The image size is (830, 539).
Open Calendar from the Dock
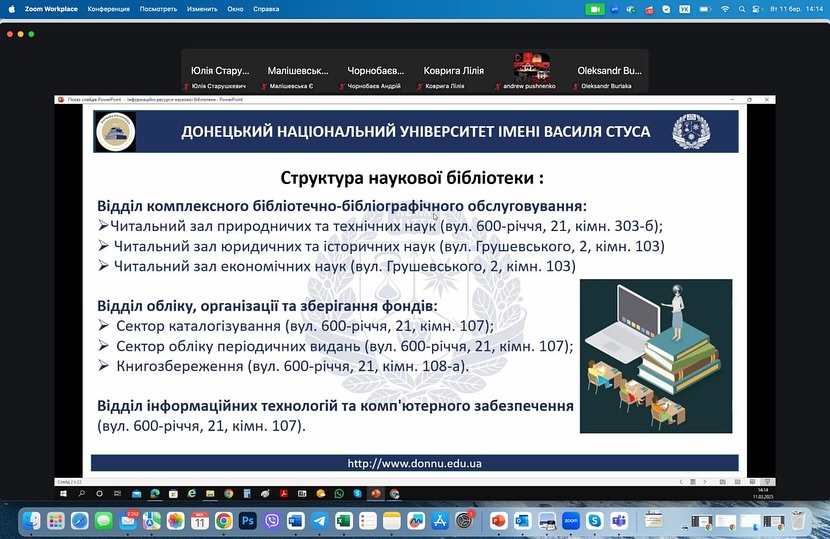point(200,522)
